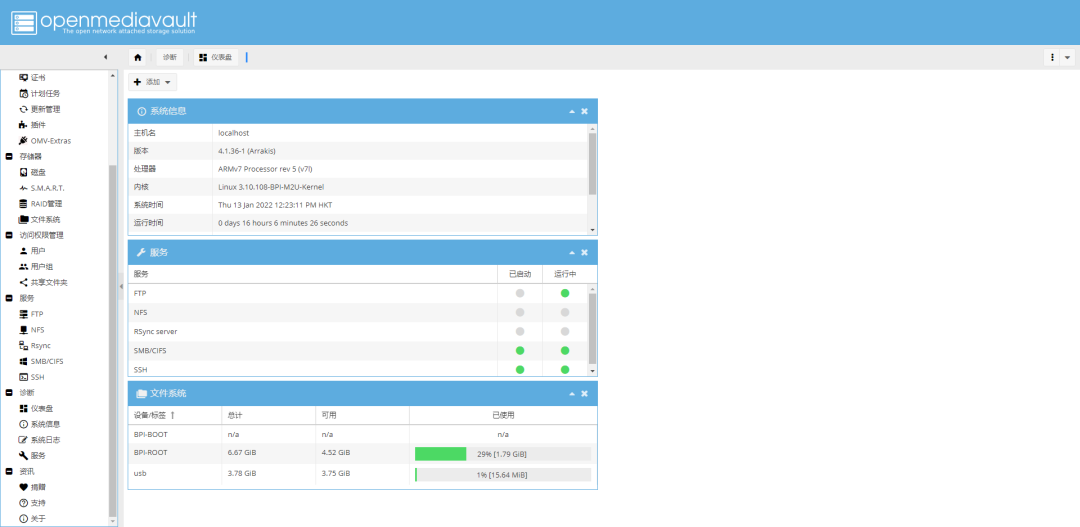1080x527 pixels.
Task: Open the top-right user menu dropdown arrow
Action: [1068, 57]
